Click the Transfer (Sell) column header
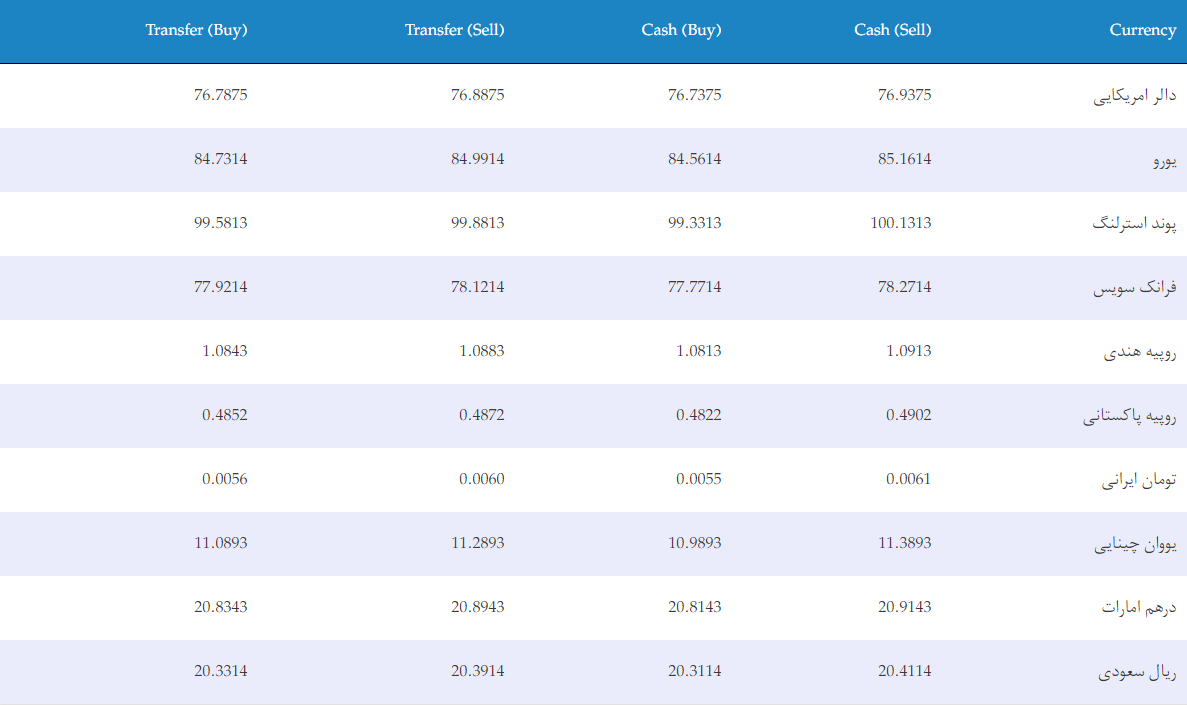 coord(454,30)
